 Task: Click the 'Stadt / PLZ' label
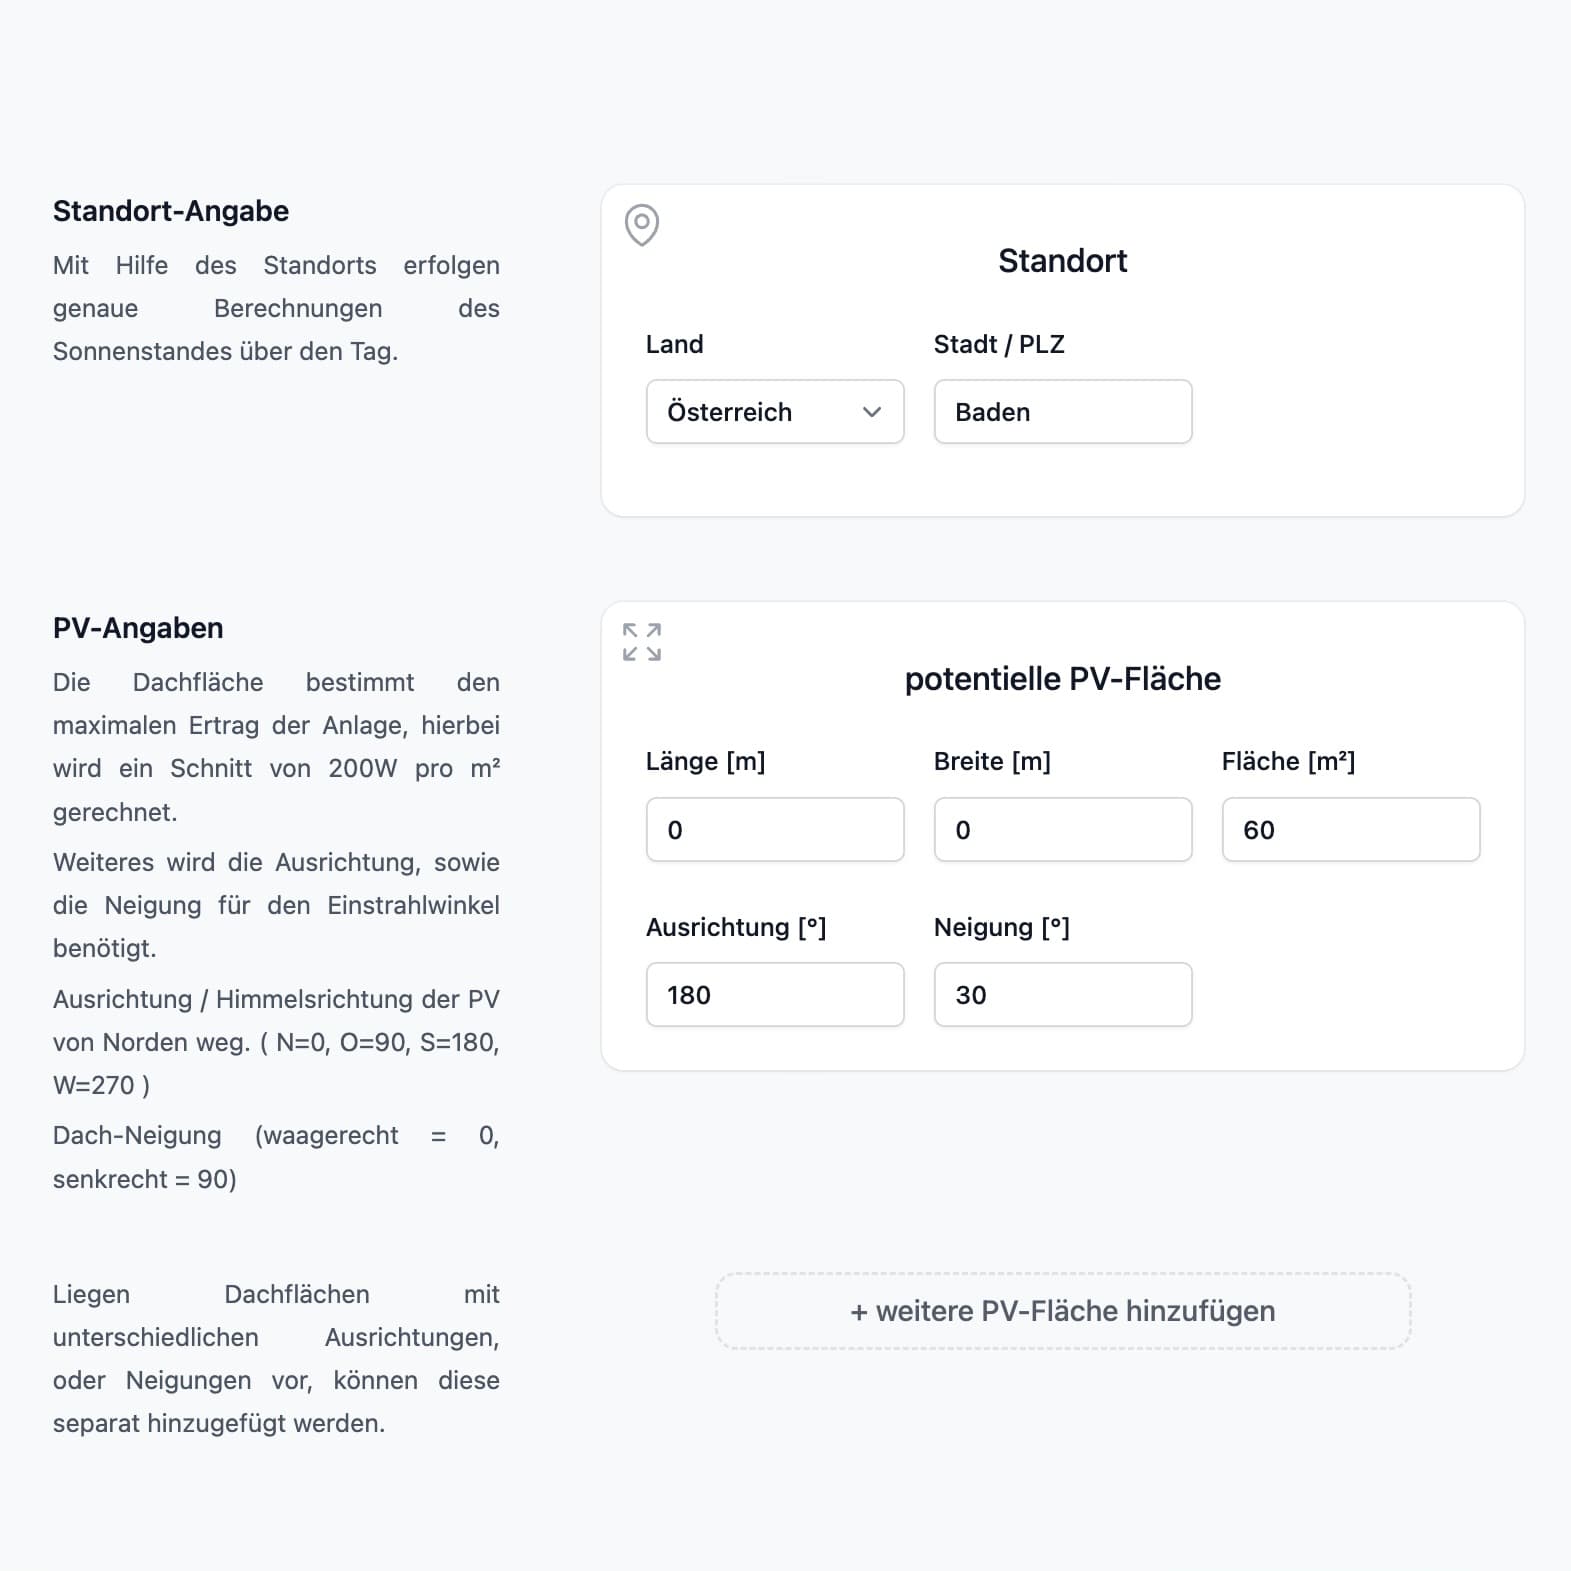[x=999, y=345]
